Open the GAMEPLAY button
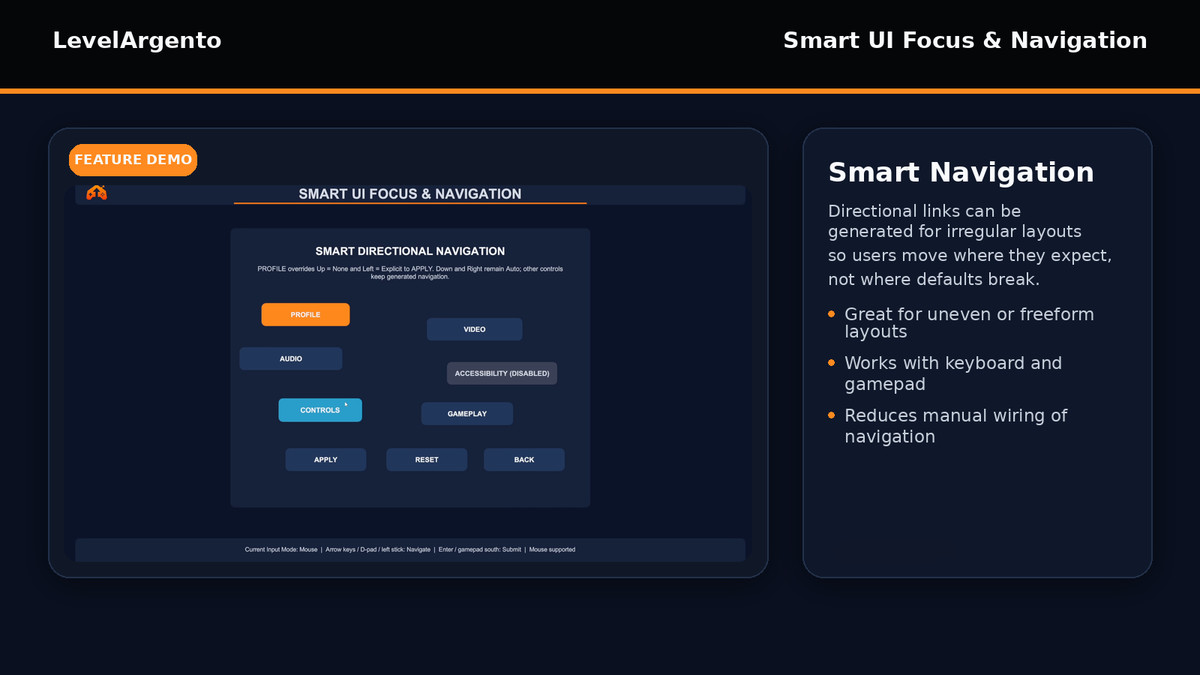The height and width of the screenshot is (675, 1200). point(467,414)
